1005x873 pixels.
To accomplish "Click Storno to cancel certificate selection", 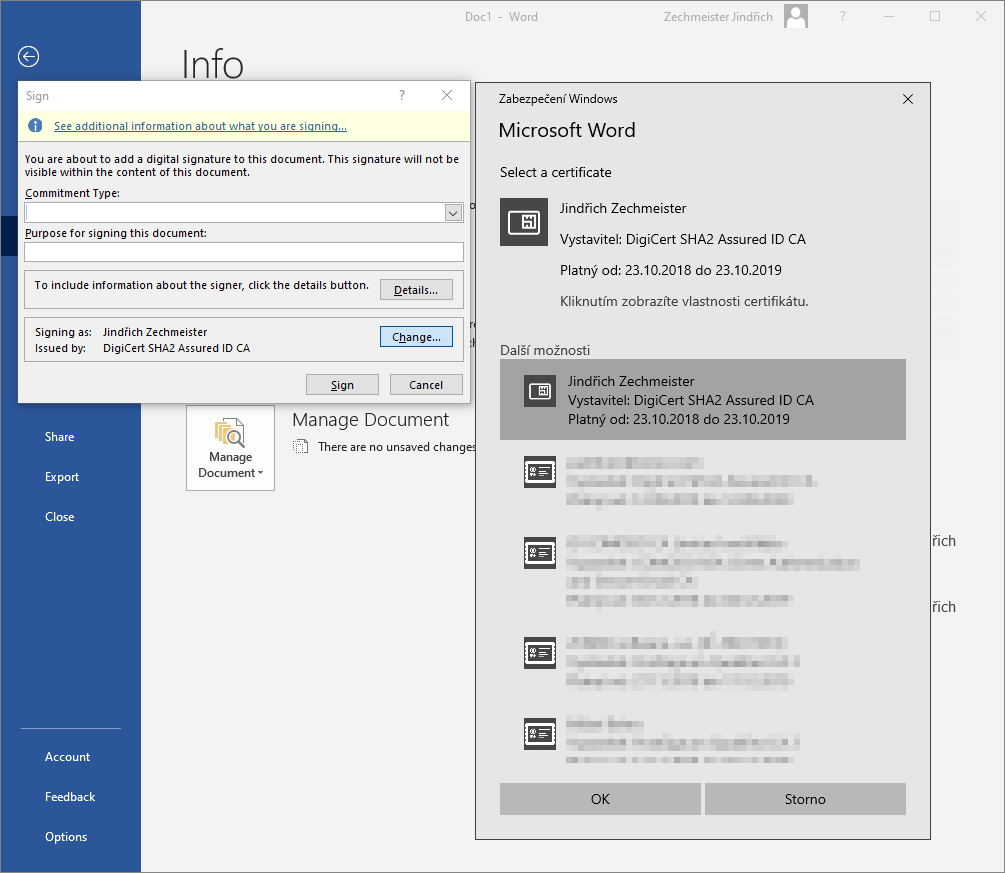I will tap(805, 799).
